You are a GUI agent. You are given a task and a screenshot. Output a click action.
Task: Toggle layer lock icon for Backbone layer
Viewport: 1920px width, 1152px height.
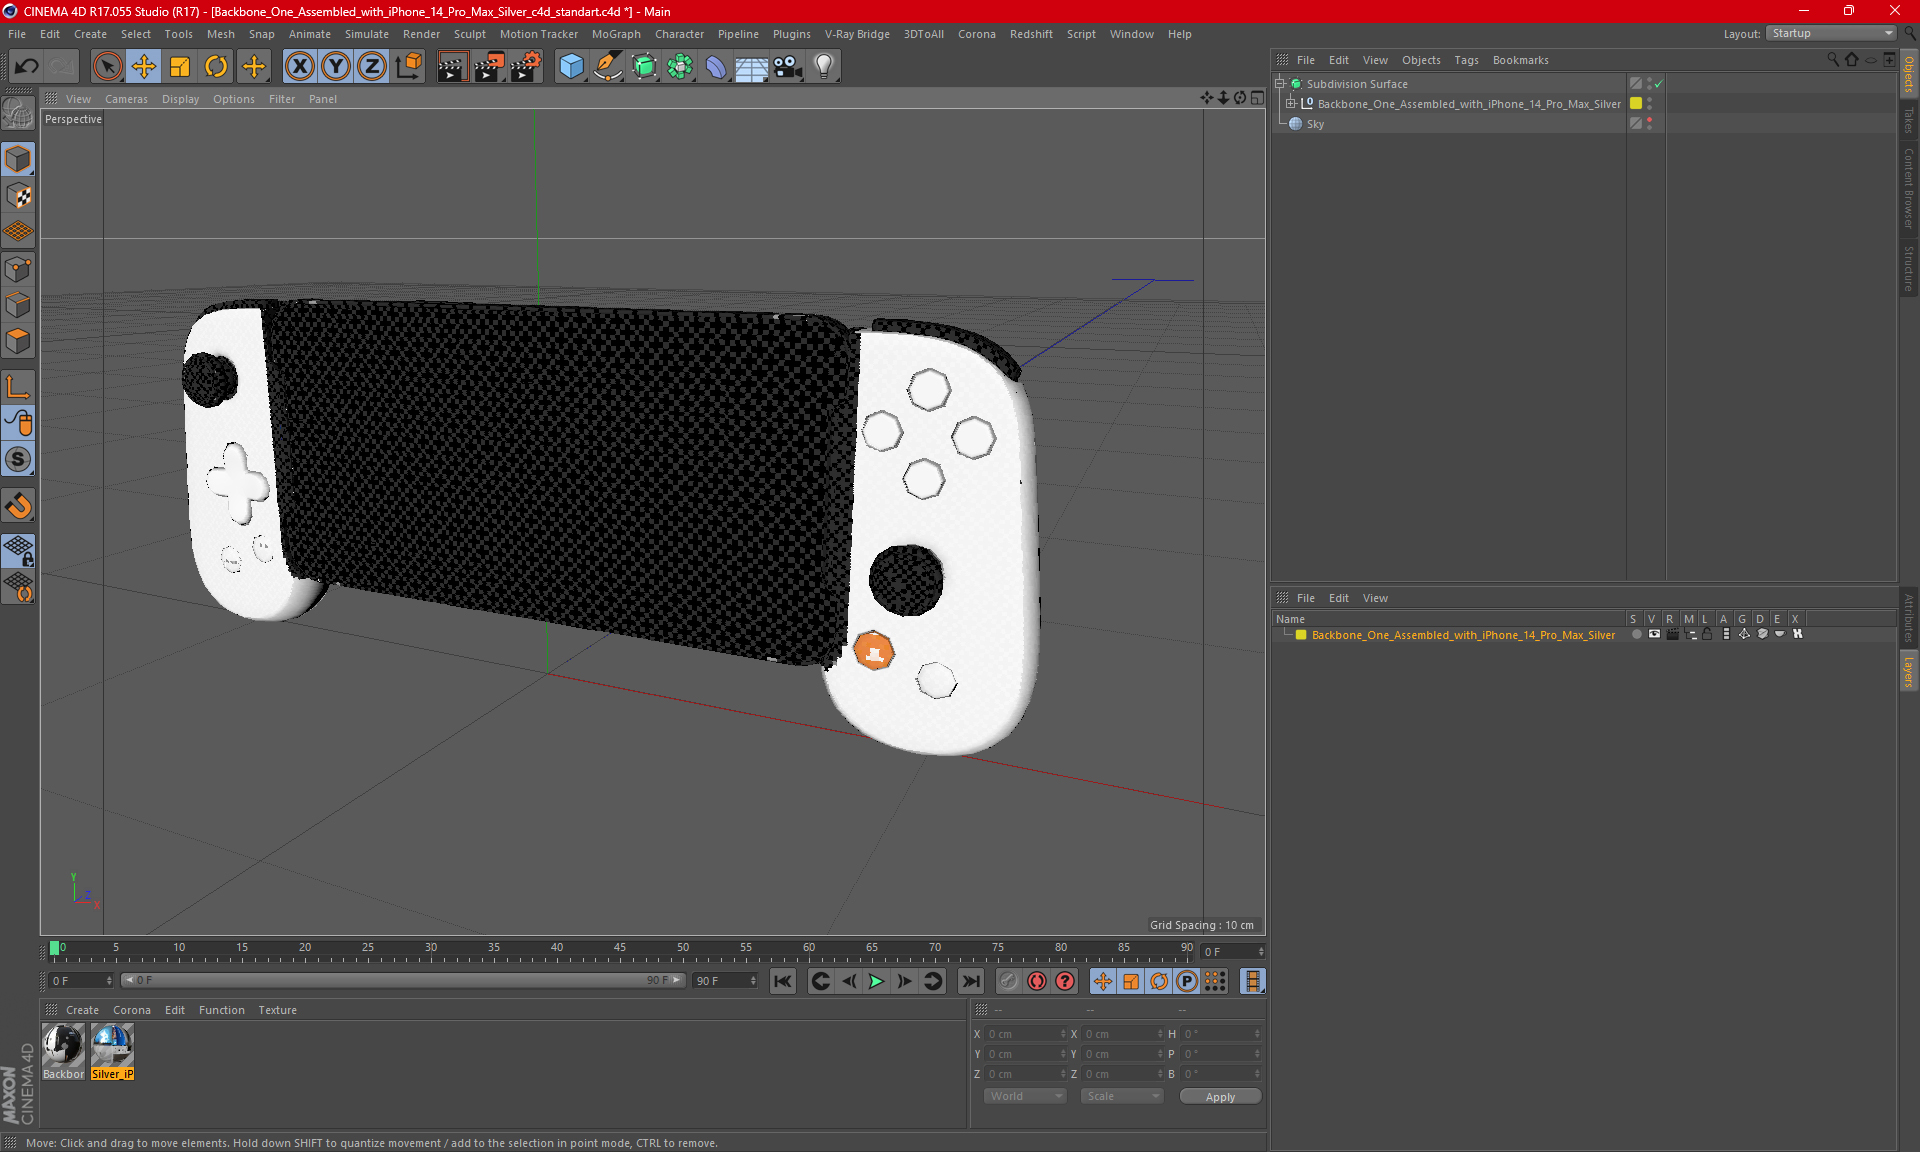(1707, 635)
